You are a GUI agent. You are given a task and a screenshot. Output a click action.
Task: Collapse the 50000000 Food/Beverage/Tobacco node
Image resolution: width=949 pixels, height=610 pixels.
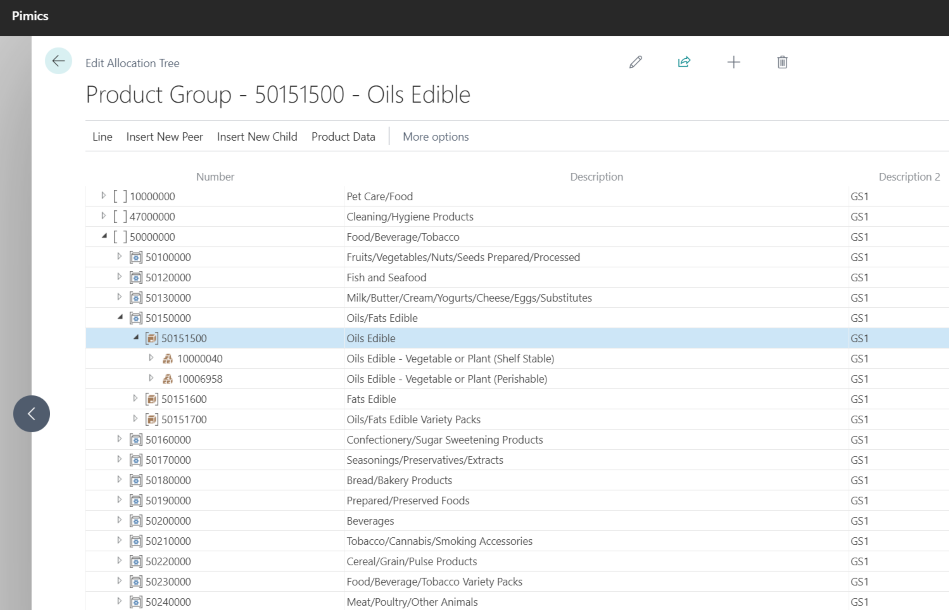pos(104,236)
